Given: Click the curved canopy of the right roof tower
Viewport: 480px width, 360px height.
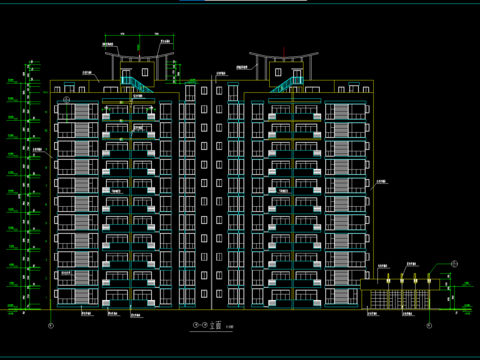Looking at the screenshot, I should pyautogui.click(x=284, y=56).
